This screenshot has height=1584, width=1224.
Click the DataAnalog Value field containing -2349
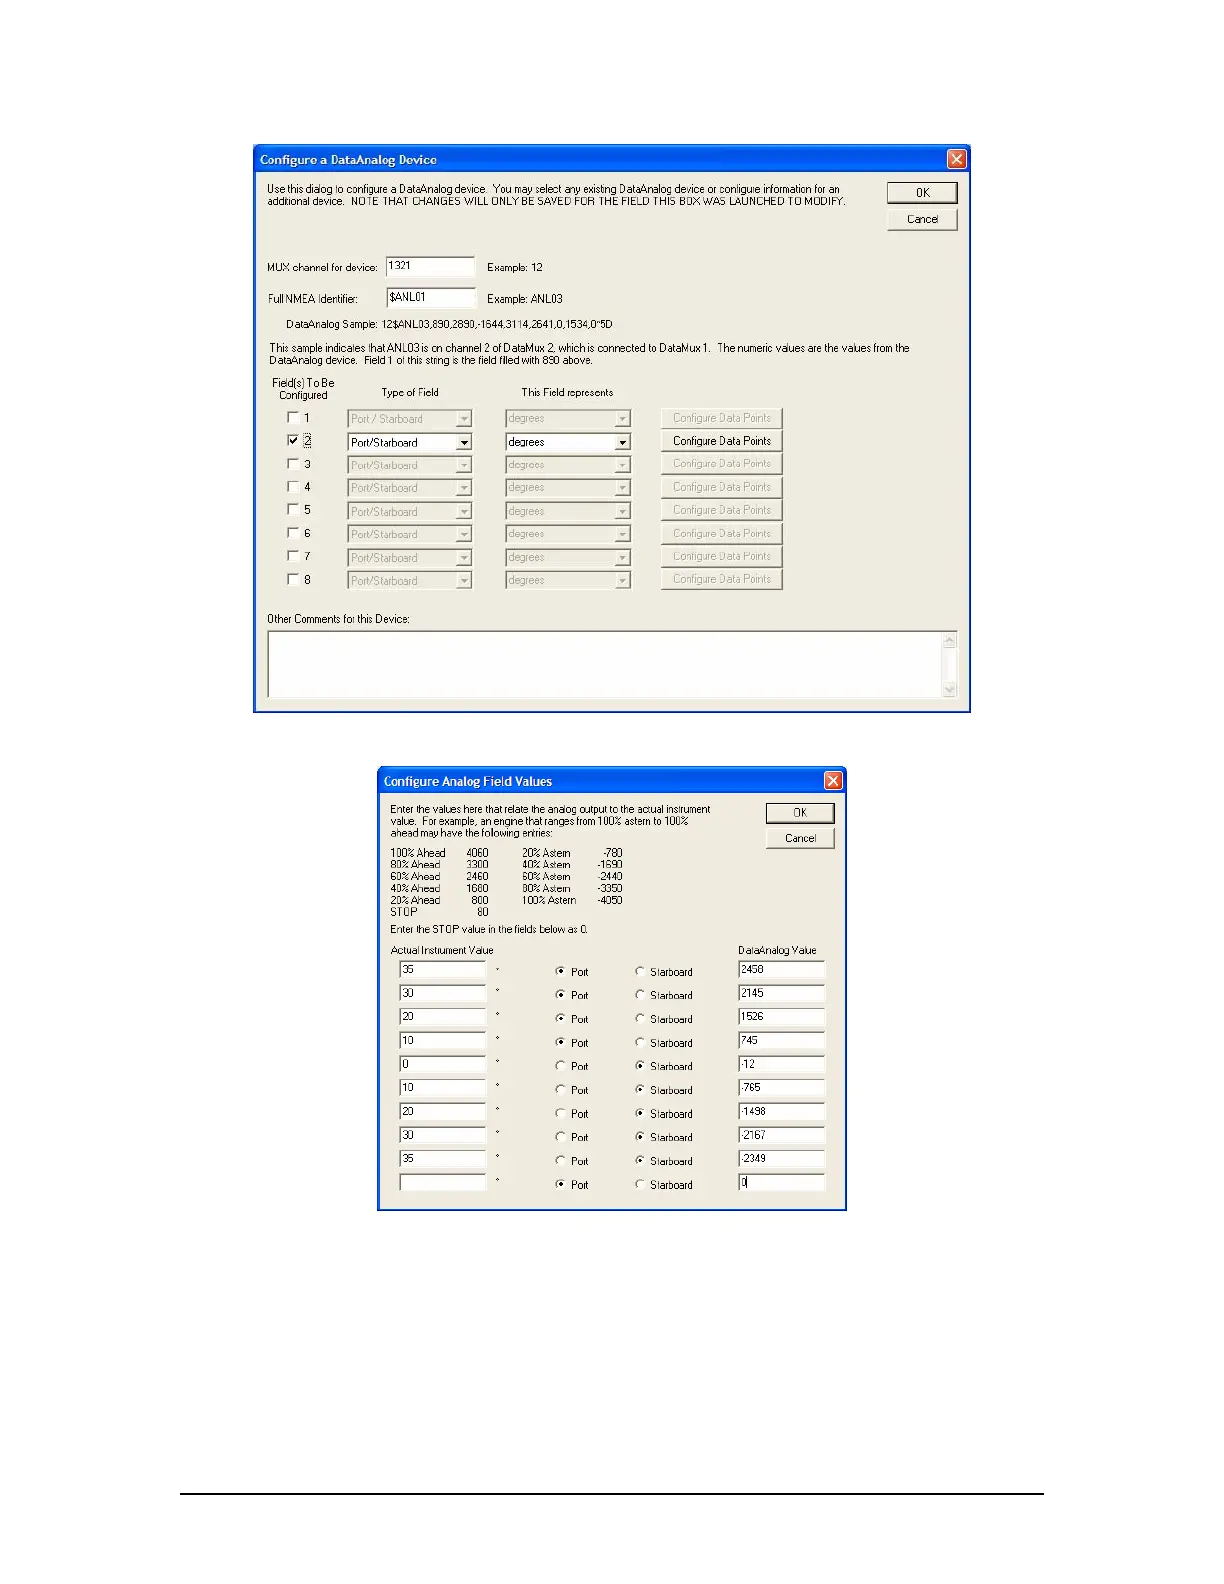pos(781,1159)
